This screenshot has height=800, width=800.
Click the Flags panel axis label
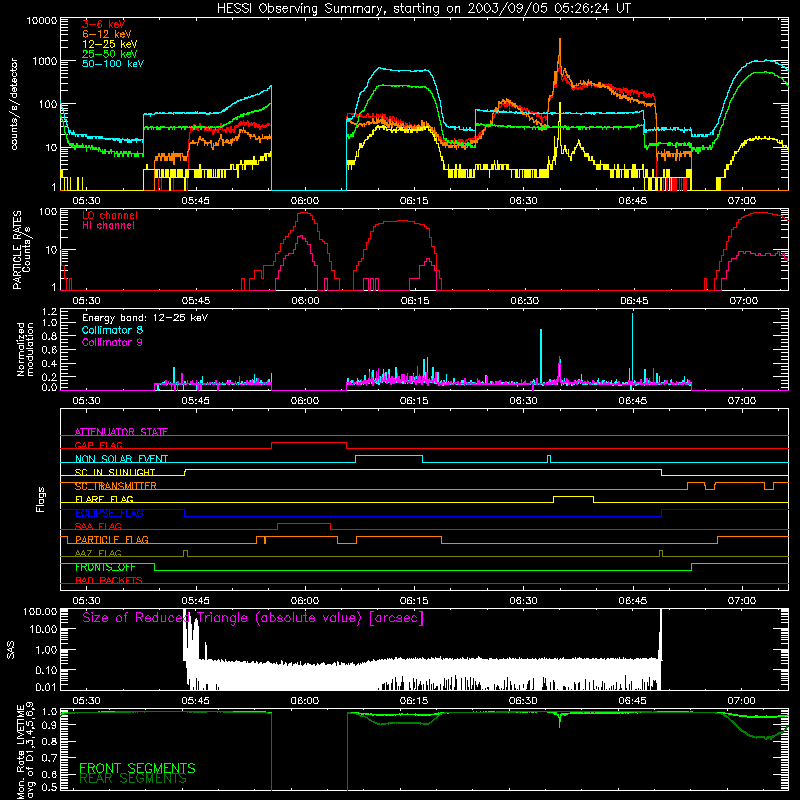pos(41,500)
